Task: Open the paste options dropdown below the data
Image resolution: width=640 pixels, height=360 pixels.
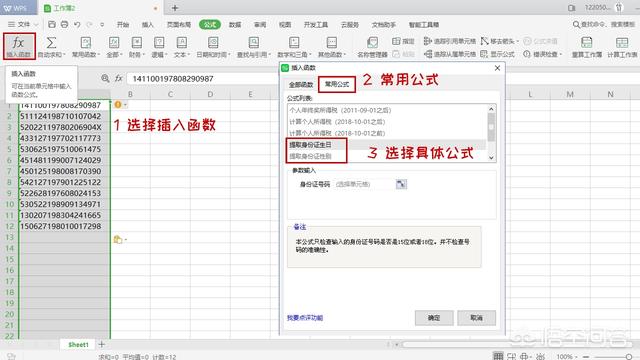Action: pyautogui.click(x=120, y=240)
